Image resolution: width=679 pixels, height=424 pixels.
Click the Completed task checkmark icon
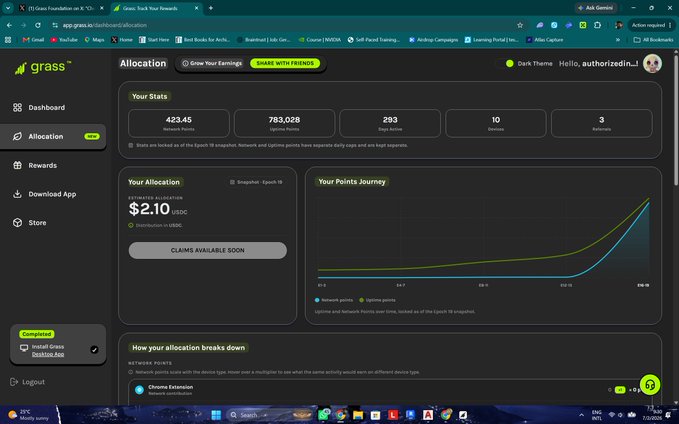click(x=94, y=350)
